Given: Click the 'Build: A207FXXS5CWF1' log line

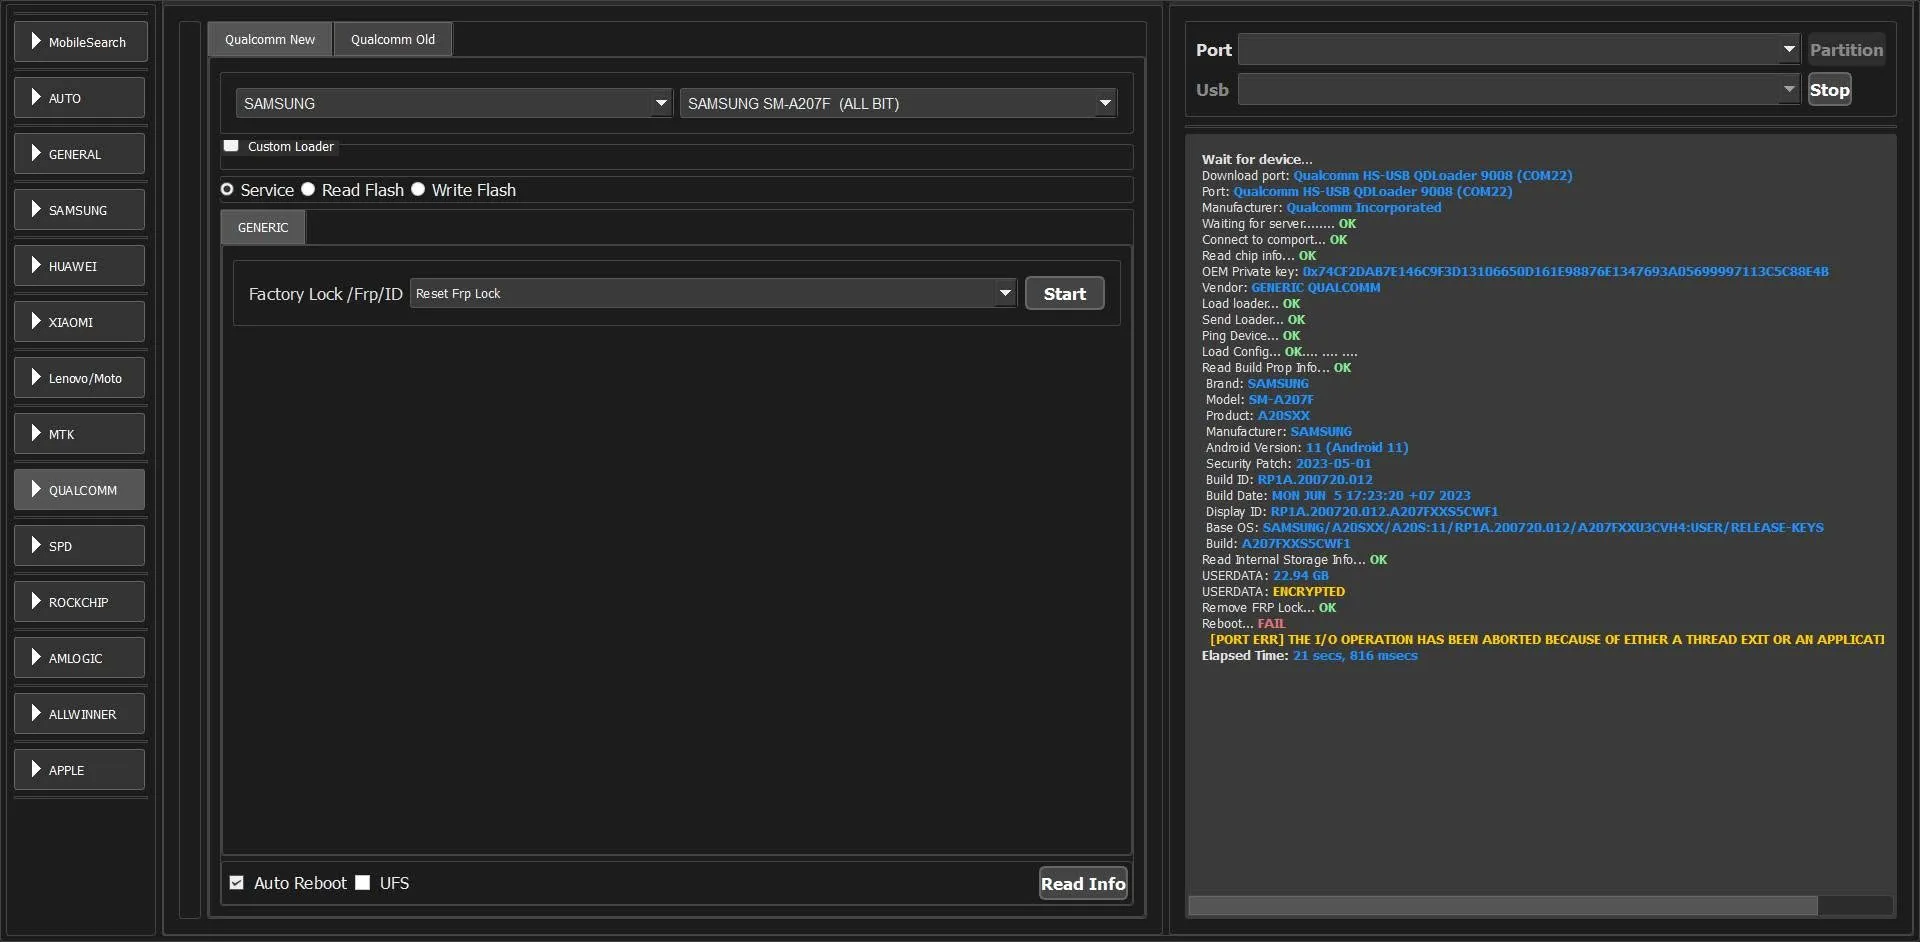Looking at the screenshot, I should [1278, 544].
